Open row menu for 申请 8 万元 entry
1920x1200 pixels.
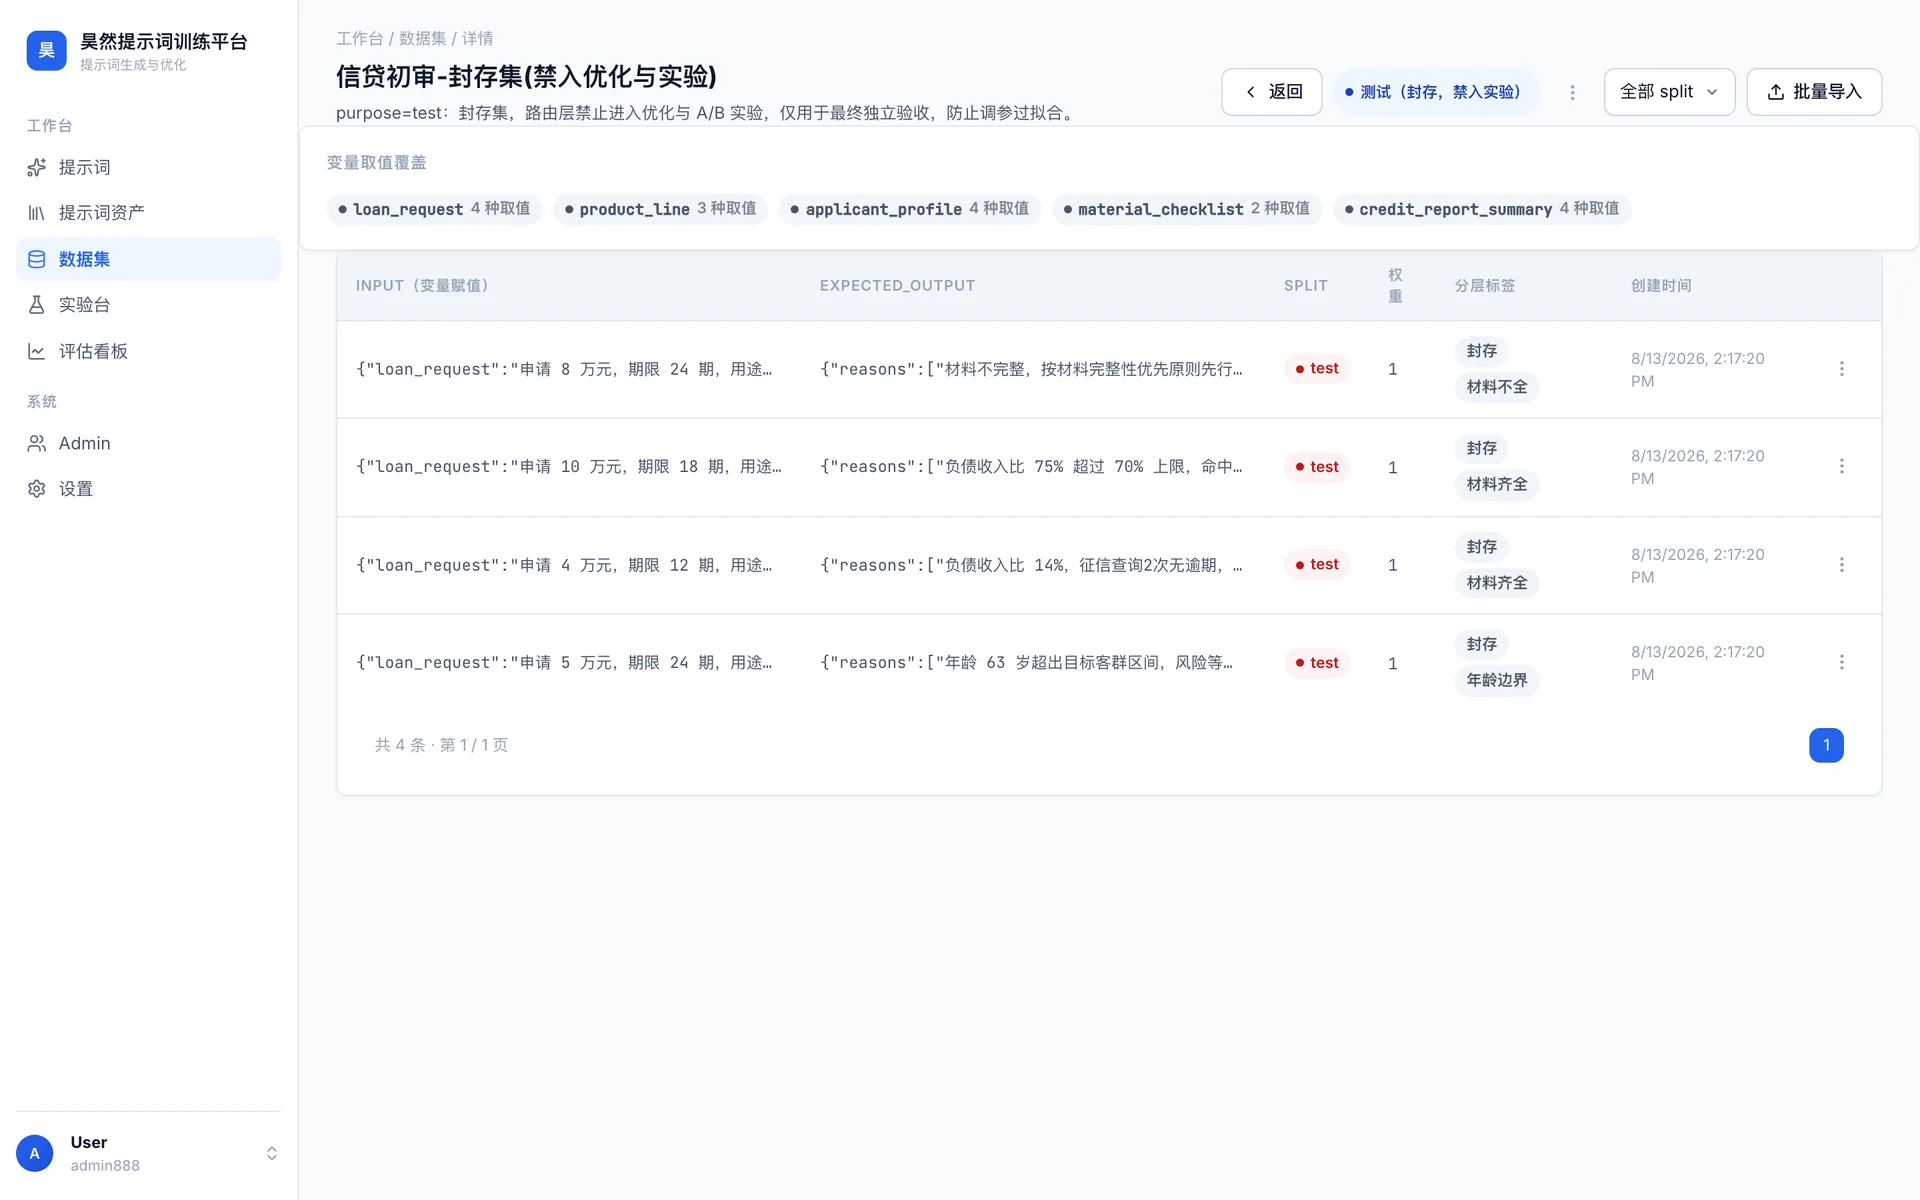click(1841, 369)
